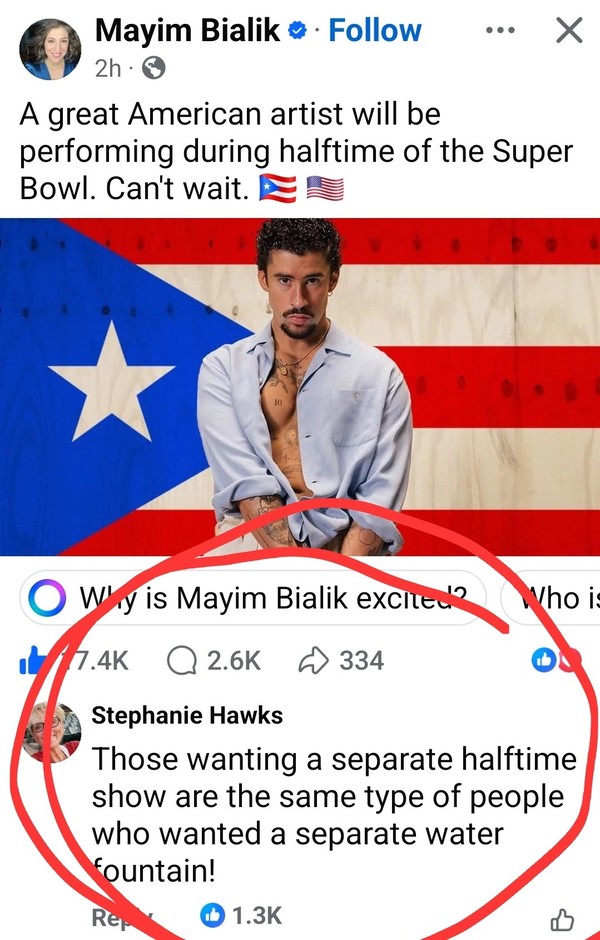Follow Mayim Bialik
Image resolution: width=600 pixels, height=940 pixels.
(375, 31)
